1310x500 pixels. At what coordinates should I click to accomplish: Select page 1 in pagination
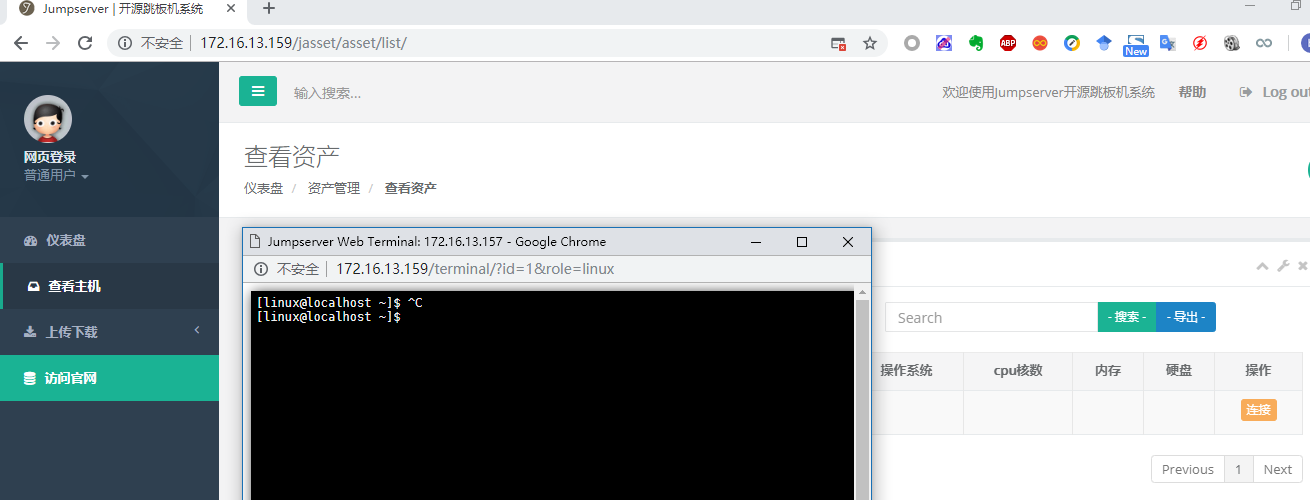coord(1238,469)
